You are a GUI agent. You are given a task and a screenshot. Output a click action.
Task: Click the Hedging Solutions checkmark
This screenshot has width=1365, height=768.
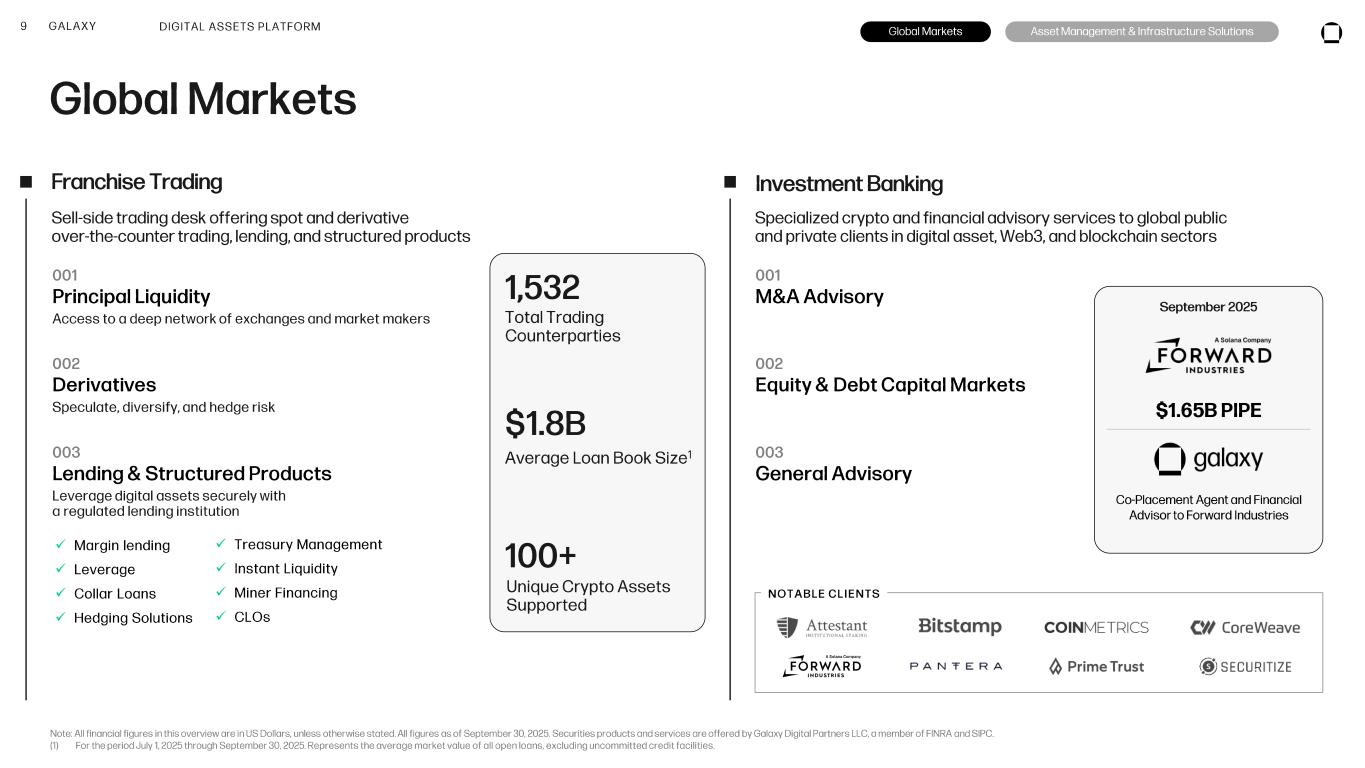(x=60, y=618)
